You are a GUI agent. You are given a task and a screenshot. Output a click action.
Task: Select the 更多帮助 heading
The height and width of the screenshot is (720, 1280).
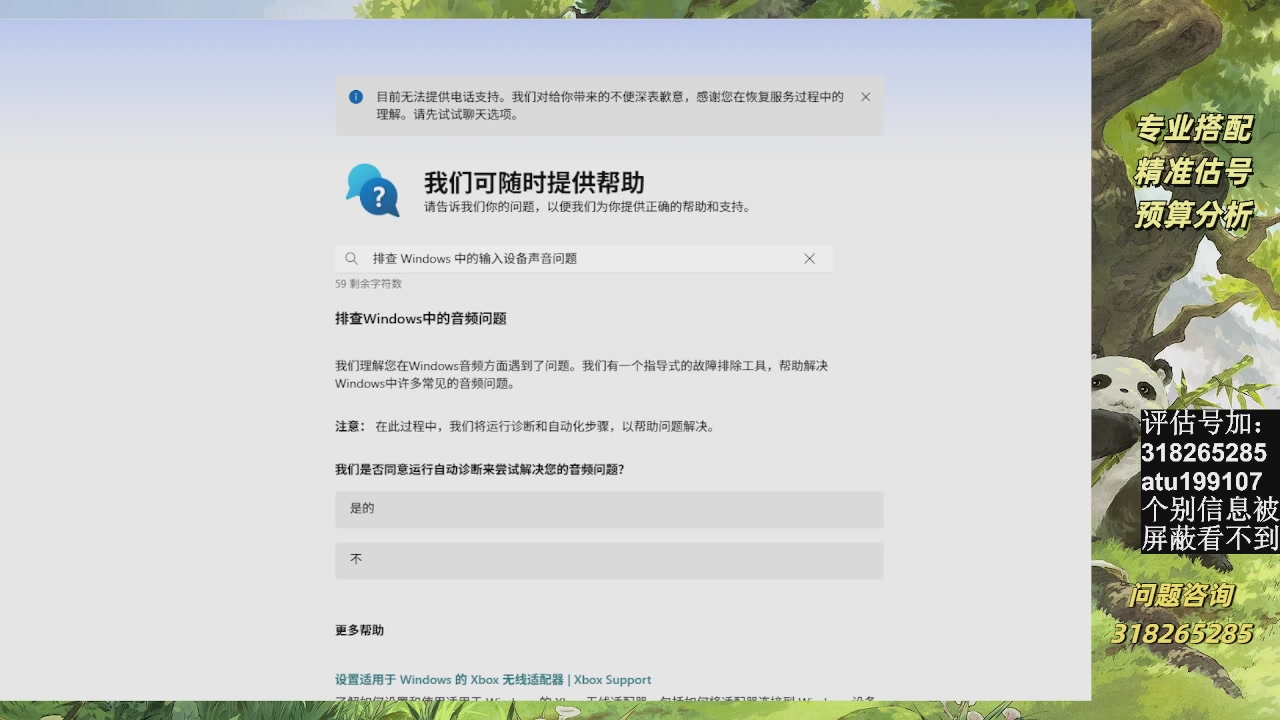(359, 630)
